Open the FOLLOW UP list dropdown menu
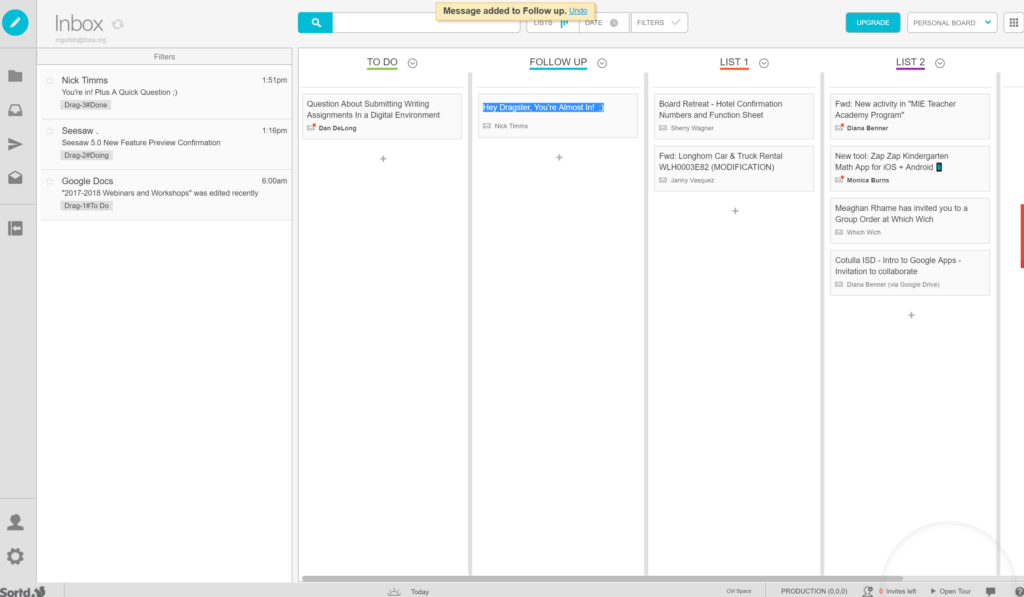This screenshot has width=1024, height=597. pyautogui.click(x=602, y=63)
